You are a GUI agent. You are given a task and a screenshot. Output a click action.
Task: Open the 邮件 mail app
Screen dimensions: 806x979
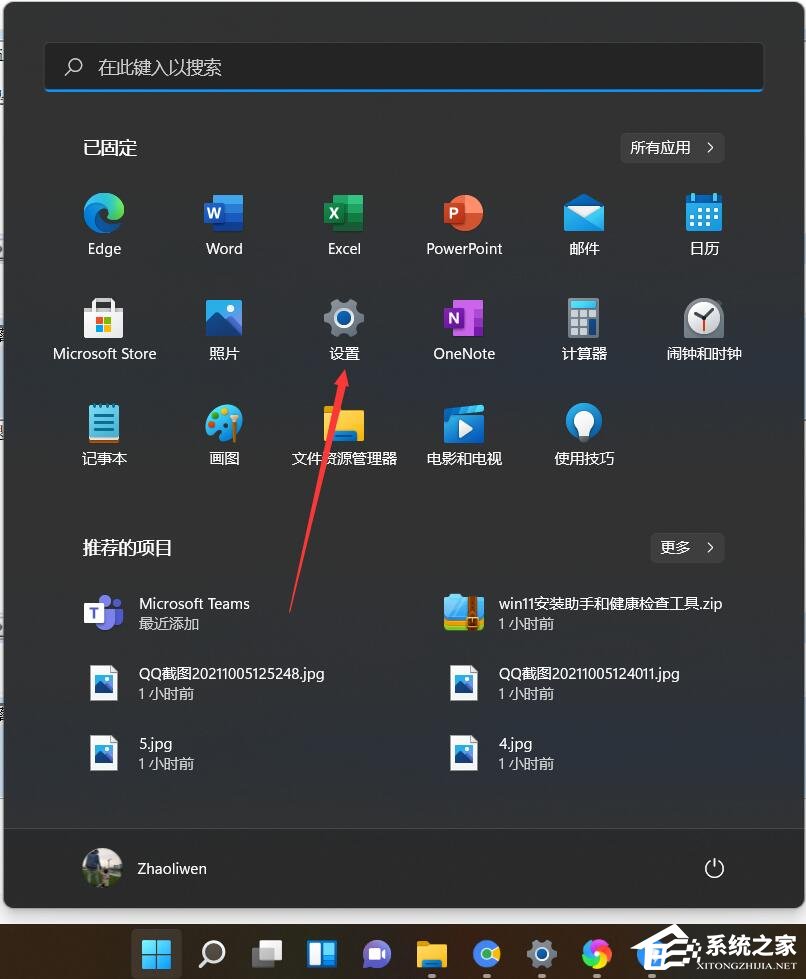584,223
